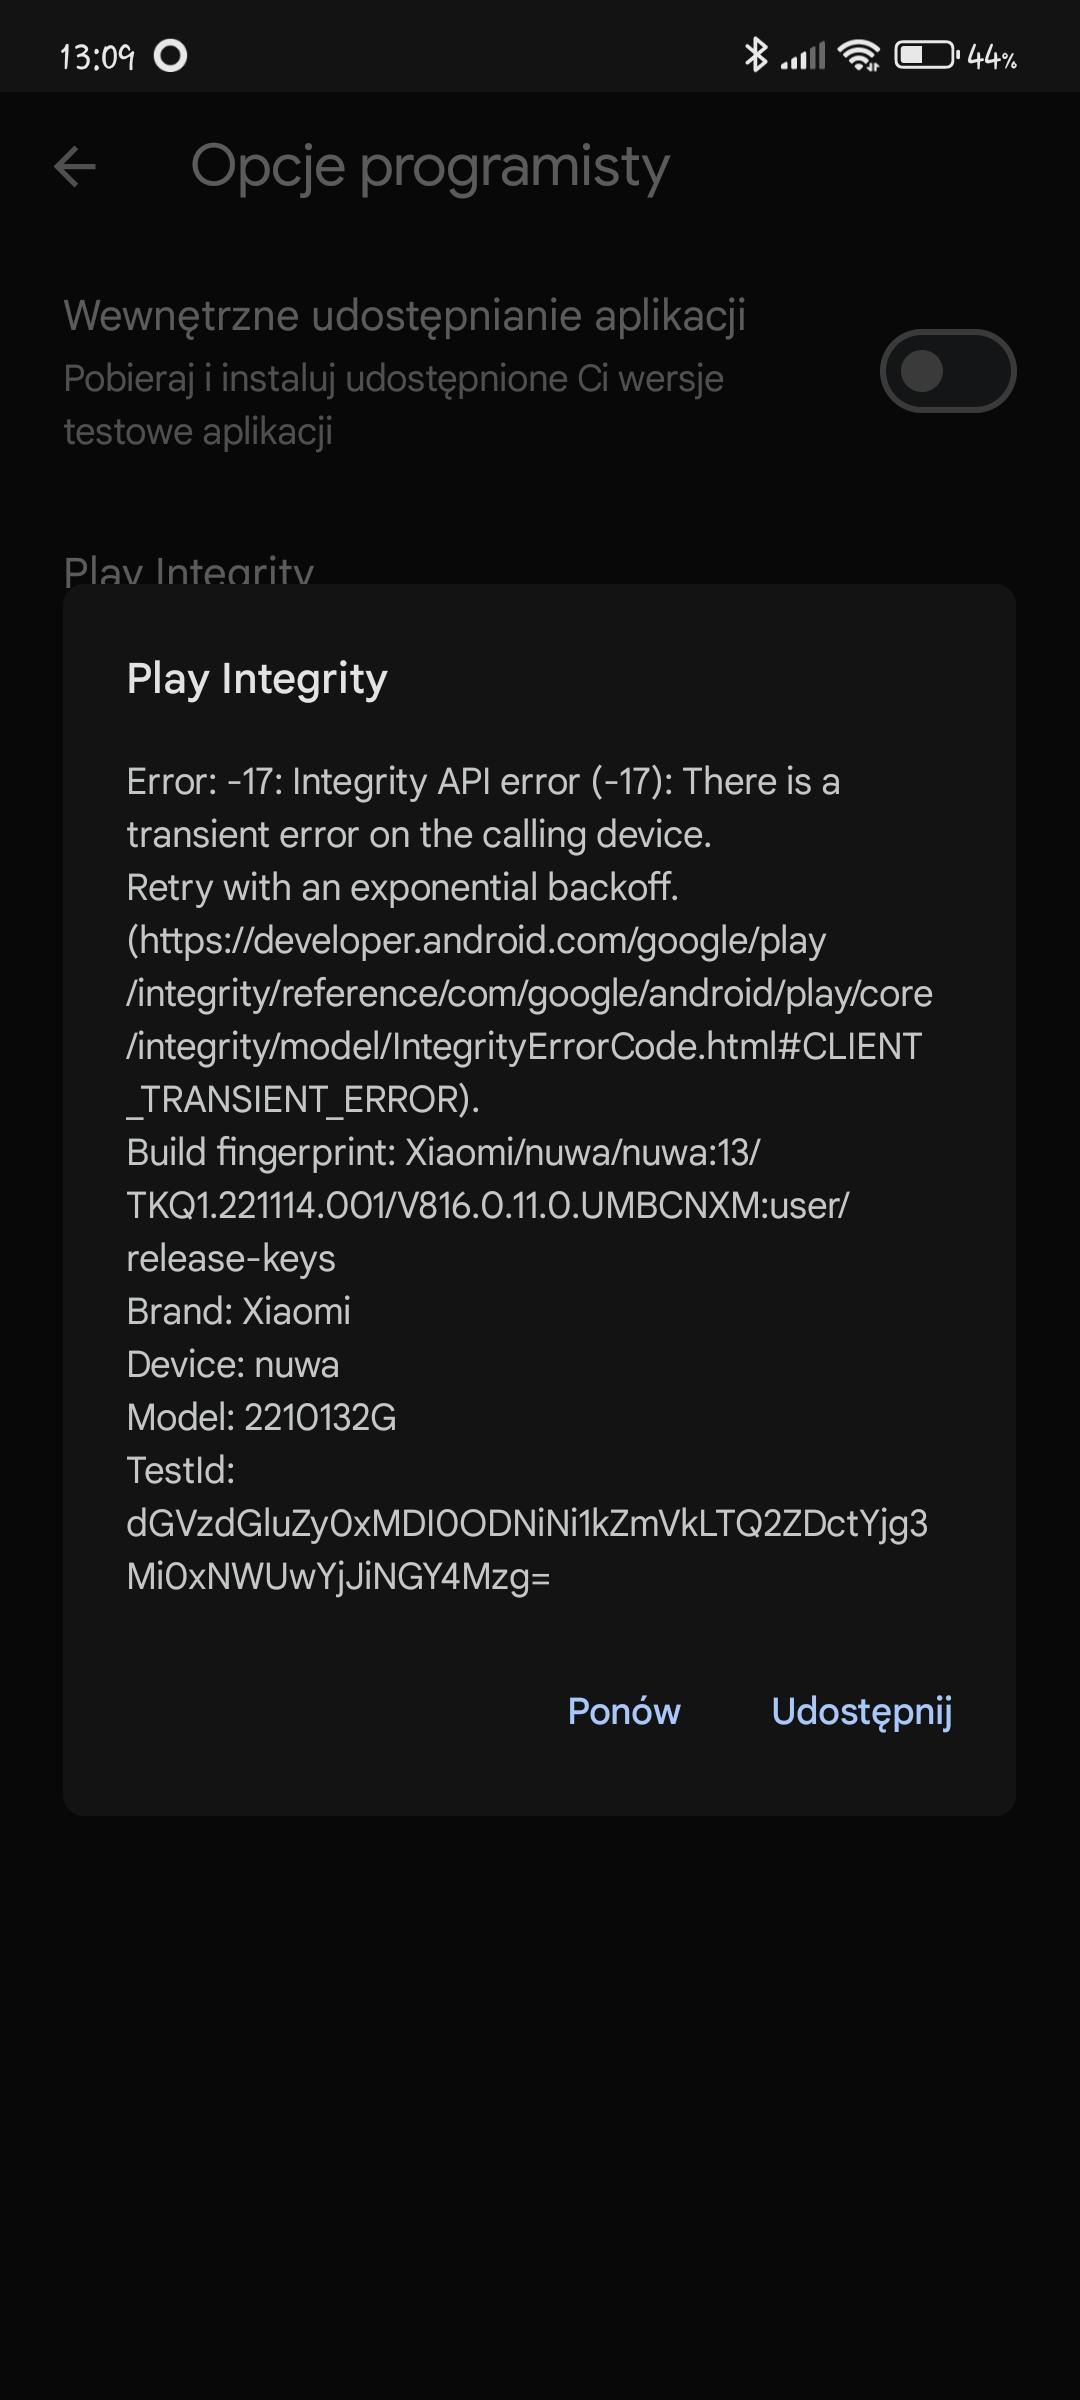Tap the Brand: Xiaomi line
The height and width of the screenshot is (2400, 1080).
pyautogui.click(x=239, y=1311)
